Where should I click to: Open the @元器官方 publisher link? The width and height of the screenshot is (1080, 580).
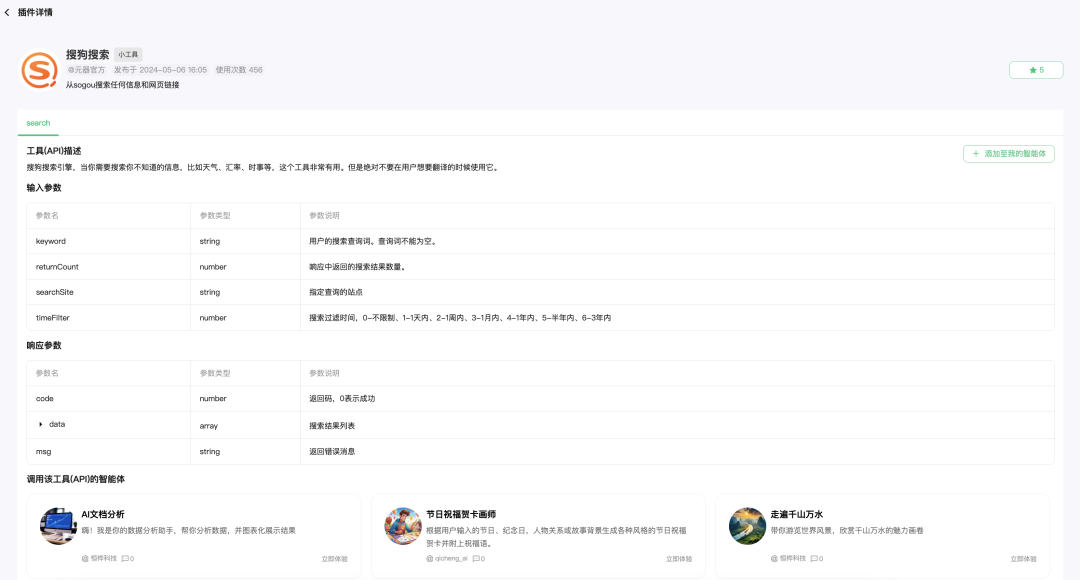pyautogui.click(x=86, y=70)
